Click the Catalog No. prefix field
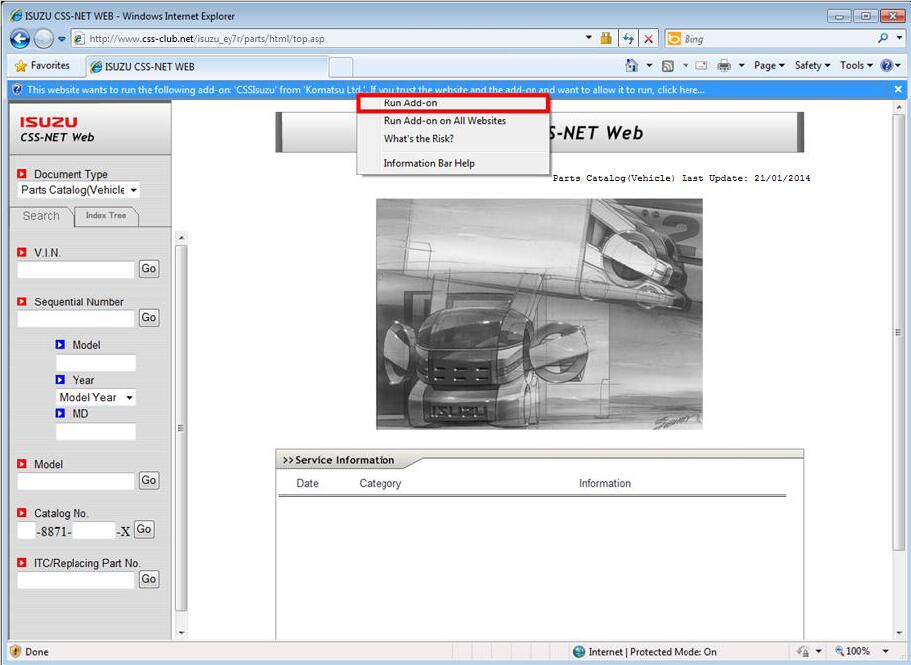This screenshot has width=911, height=665. tap(27, 530)
